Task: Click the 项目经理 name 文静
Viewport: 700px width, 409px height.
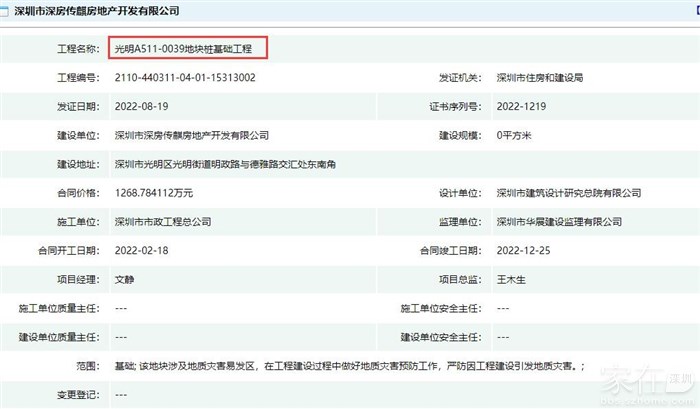Action: click(126, 280)
